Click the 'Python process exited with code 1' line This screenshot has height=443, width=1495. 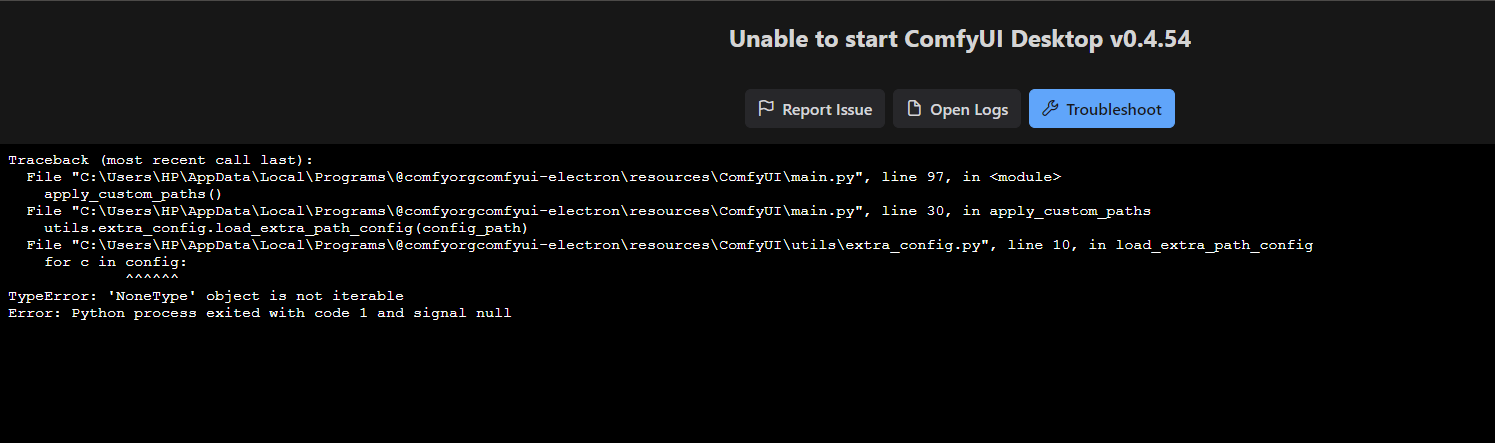click(x=259, y=313)
